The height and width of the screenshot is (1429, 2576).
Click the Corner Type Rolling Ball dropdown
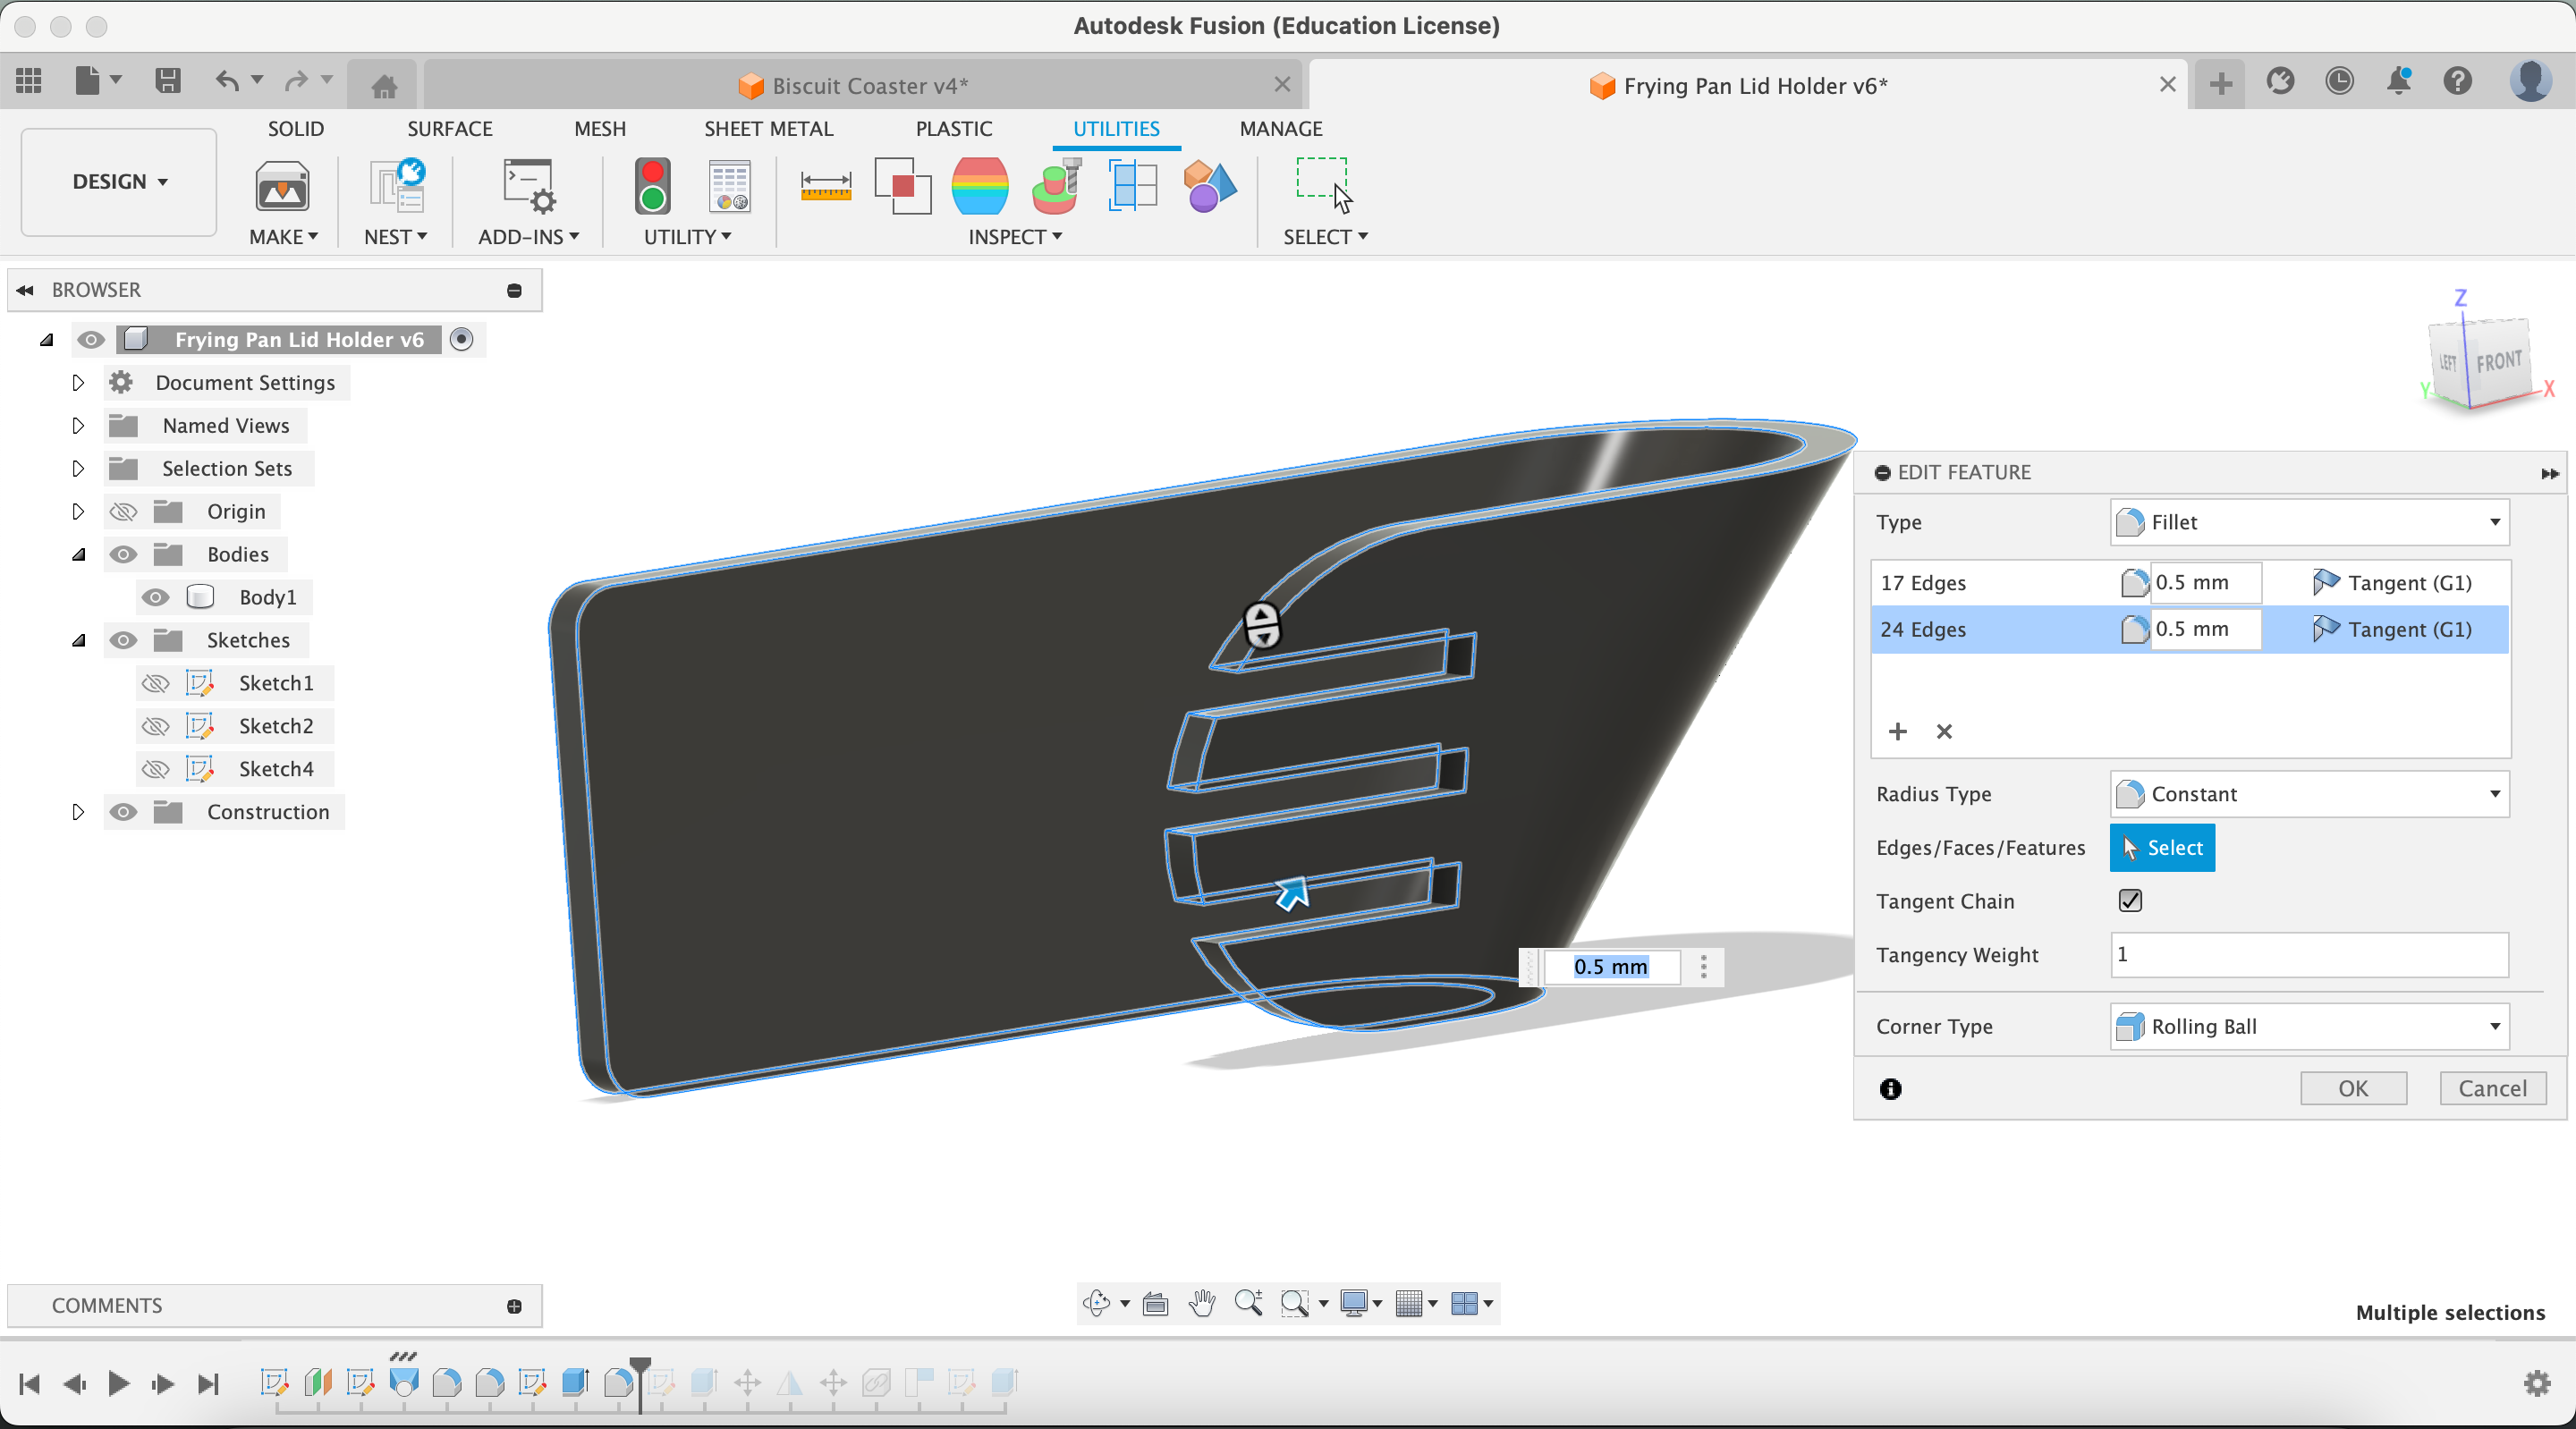[2309, 1026]
